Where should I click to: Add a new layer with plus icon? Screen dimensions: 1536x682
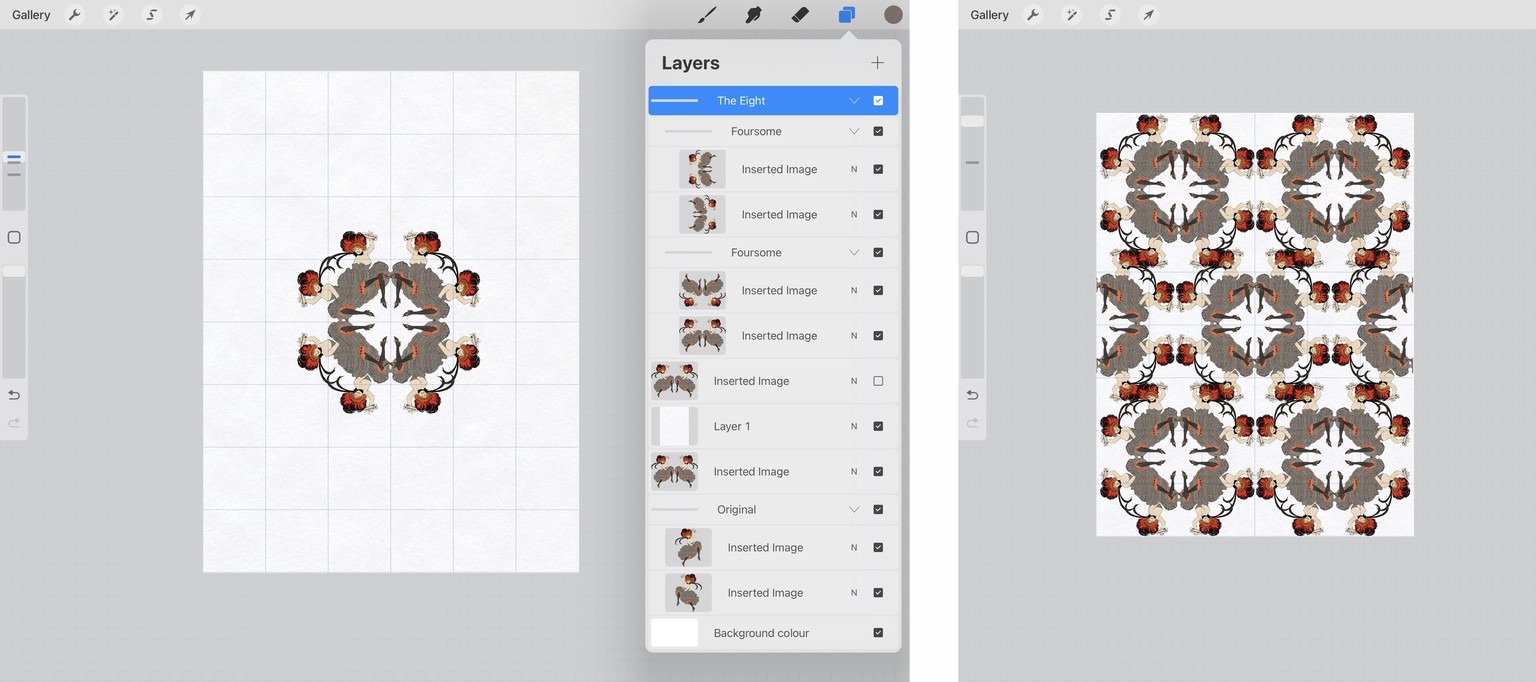coord(877,63)
